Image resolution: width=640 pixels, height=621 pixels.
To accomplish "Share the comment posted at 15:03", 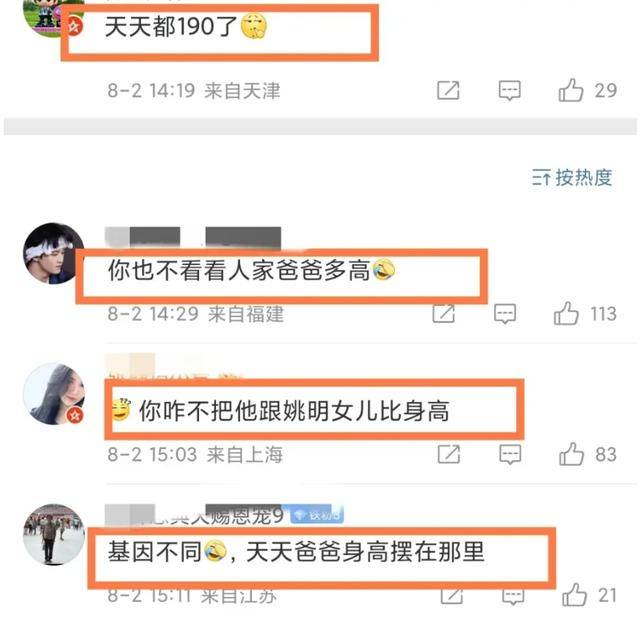I will [449, 454].
